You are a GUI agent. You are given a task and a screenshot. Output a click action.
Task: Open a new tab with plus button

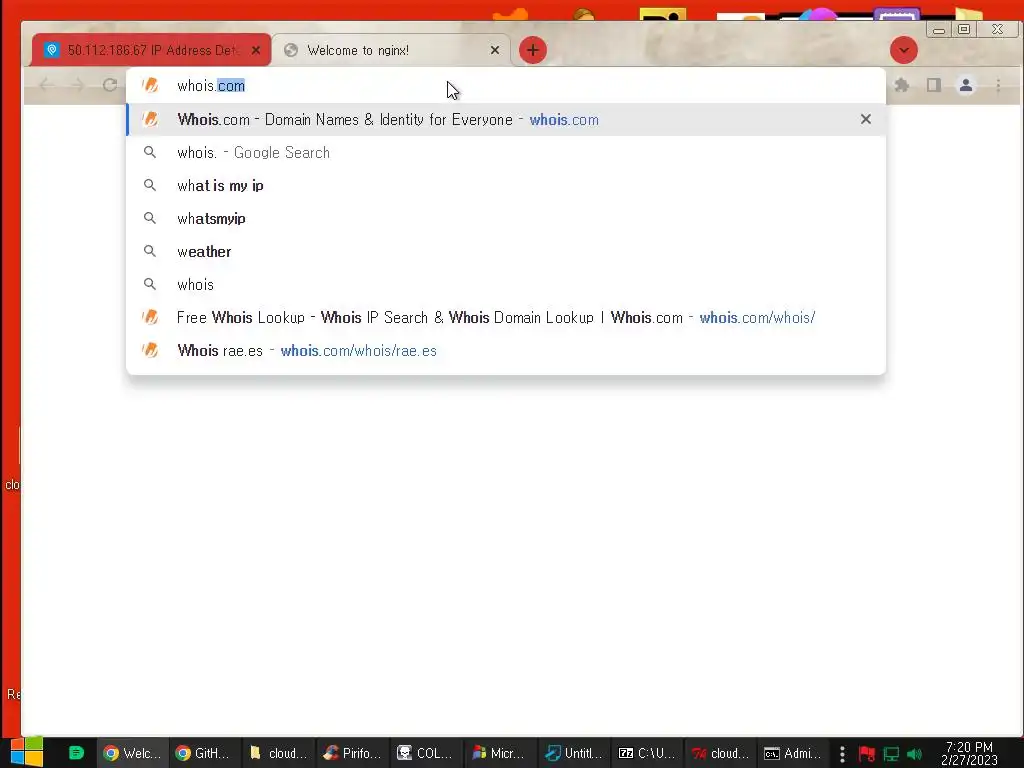tap(533, 50)
